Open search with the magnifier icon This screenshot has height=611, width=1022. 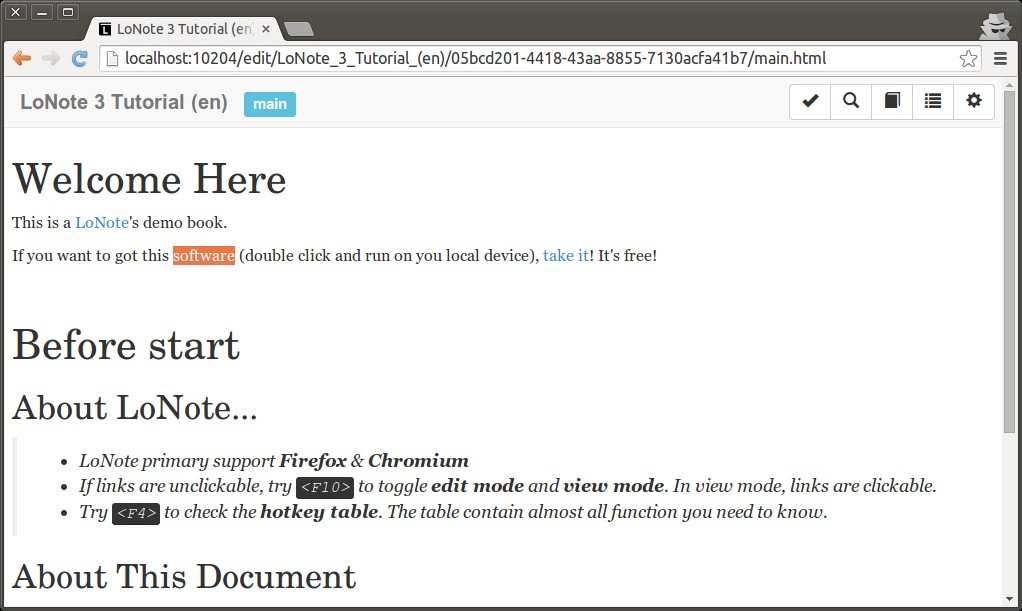coord(851,101)
